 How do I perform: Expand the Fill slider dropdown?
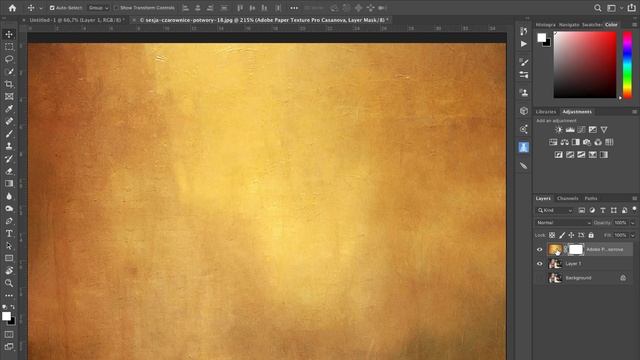click(x=633, y=235)
